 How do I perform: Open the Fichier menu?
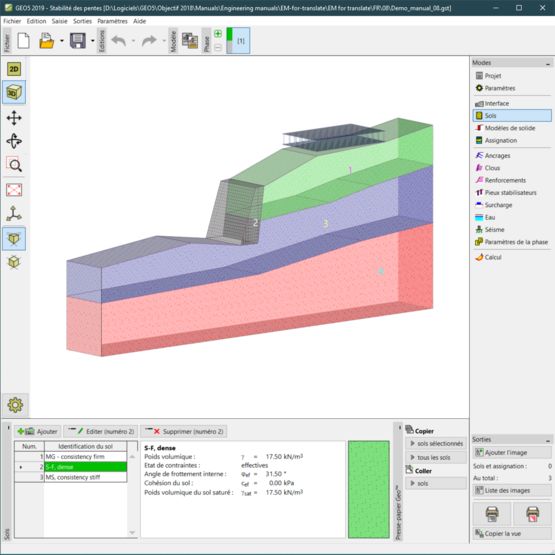click(x=12, y=21)
